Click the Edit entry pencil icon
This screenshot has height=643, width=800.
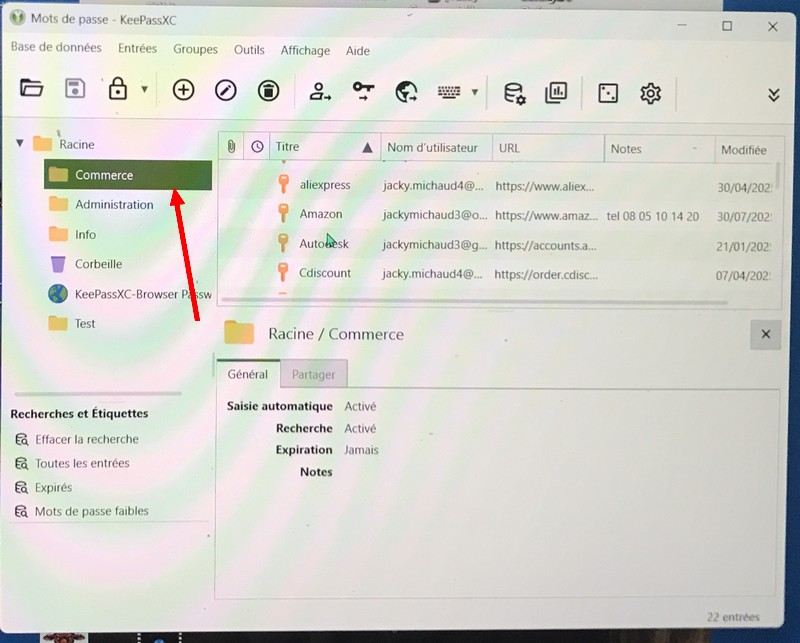click(226, 91)
